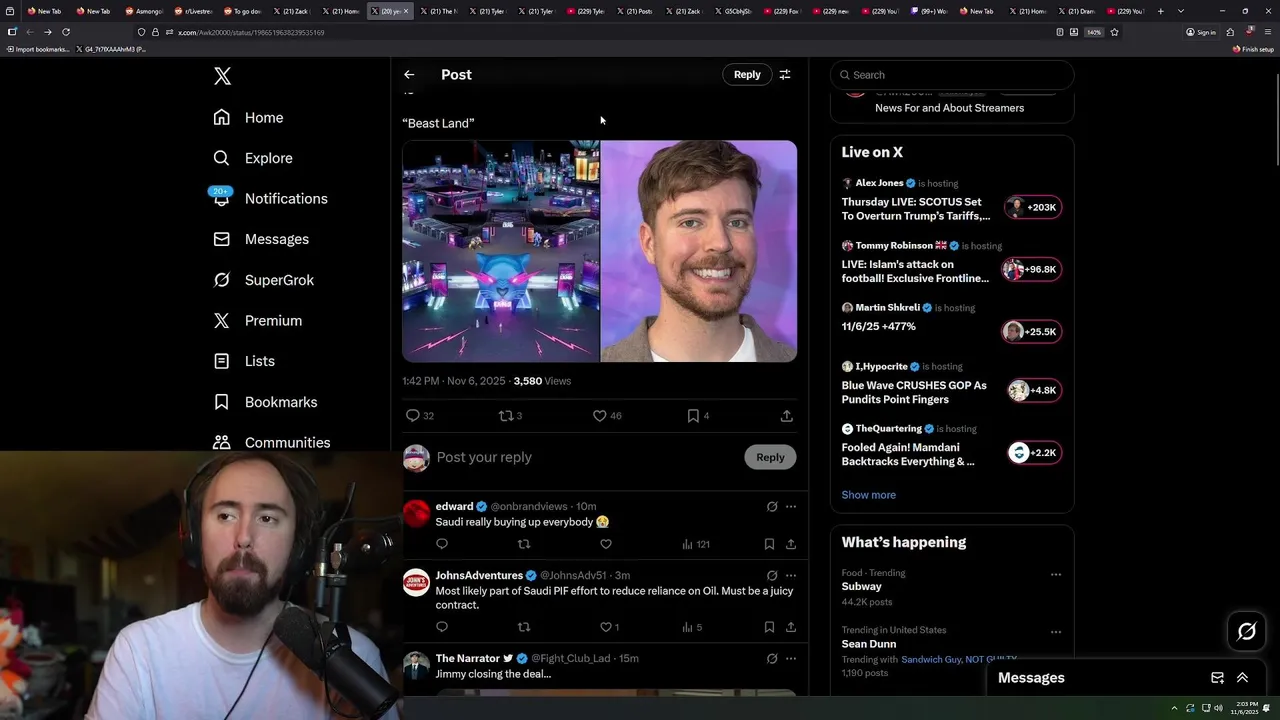This screenshot has height=720, width=1280.
Task: Open Bookmarks in sidebar
Action: 265,402
